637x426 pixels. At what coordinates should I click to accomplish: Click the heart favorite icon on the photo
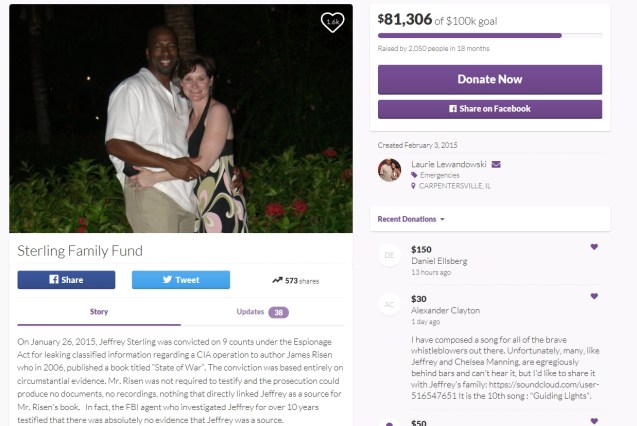332,21
